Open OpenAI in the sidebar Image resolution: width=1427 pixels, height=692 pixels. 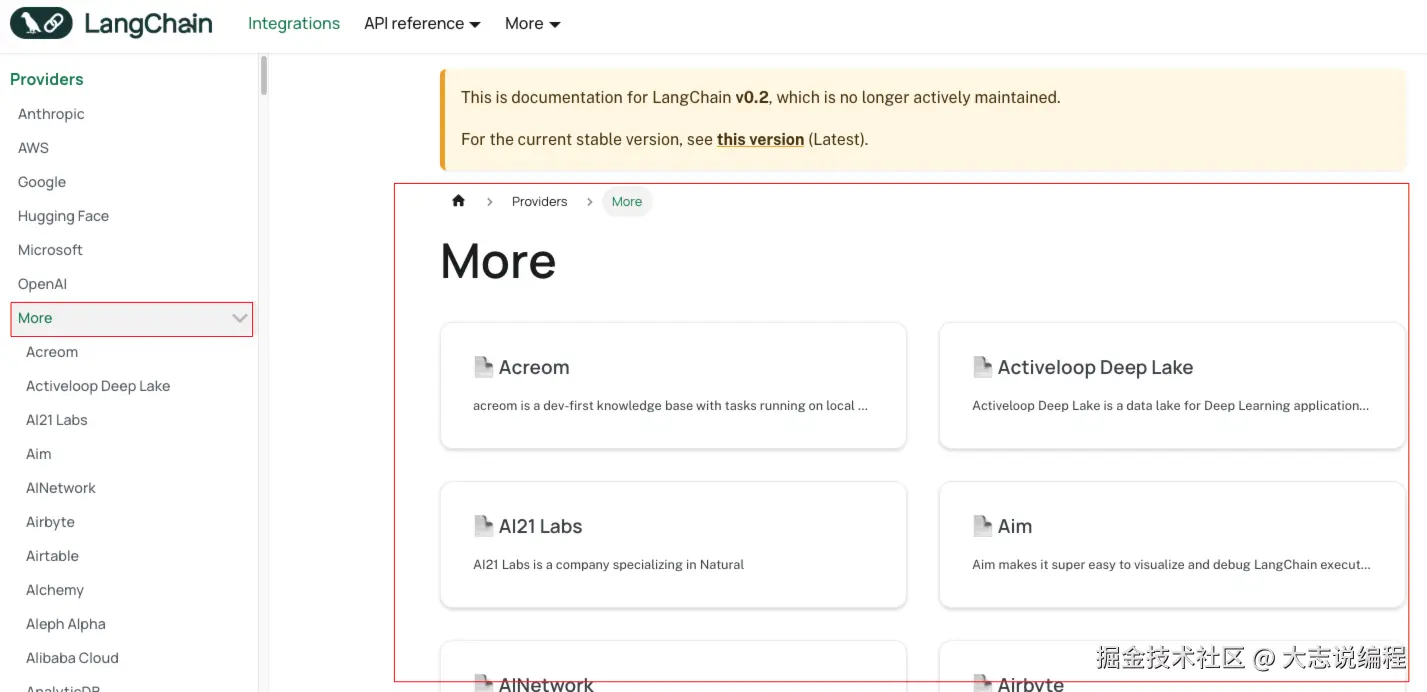(x=42, y=284)
